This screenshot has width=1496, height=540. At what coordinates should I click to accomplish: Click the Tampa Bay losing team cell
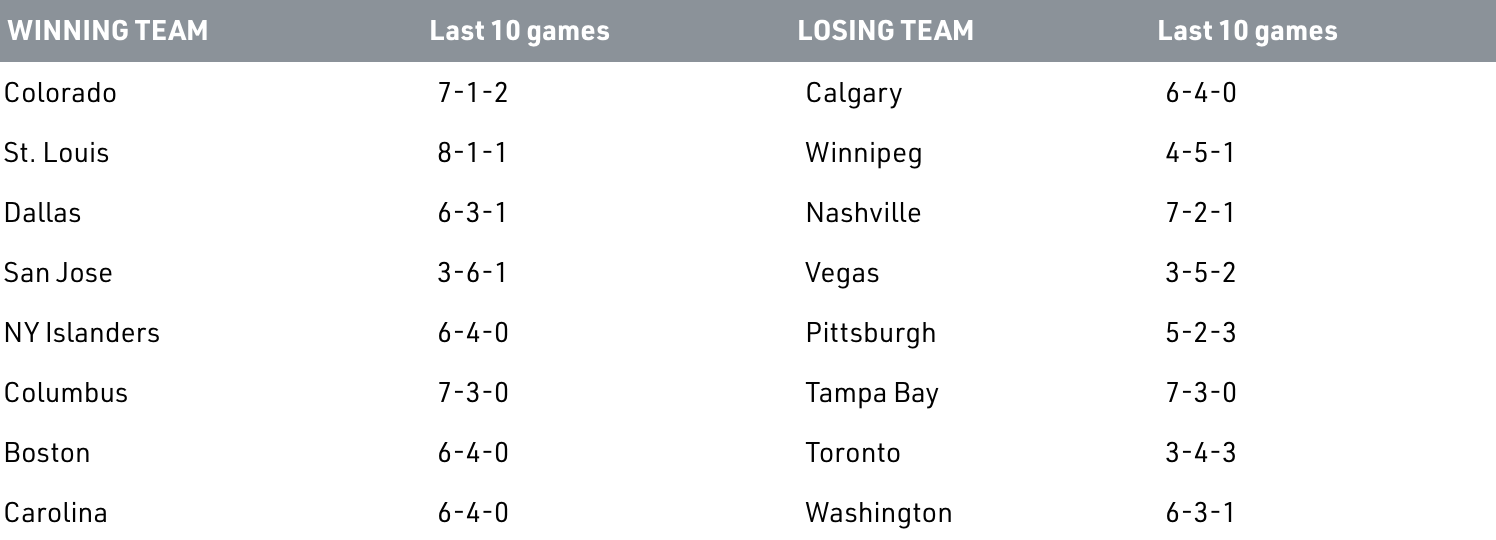click(x=872, y=394)
